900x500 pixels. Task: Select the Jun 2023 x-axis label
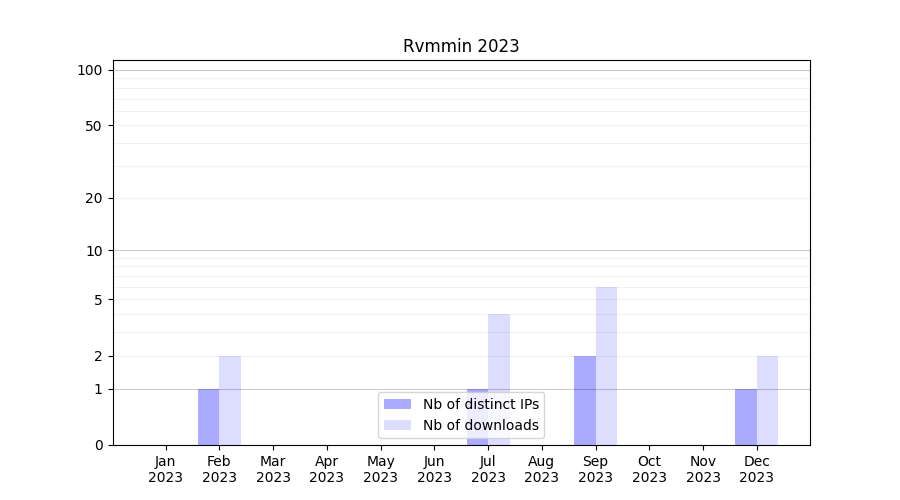(434, 469)
